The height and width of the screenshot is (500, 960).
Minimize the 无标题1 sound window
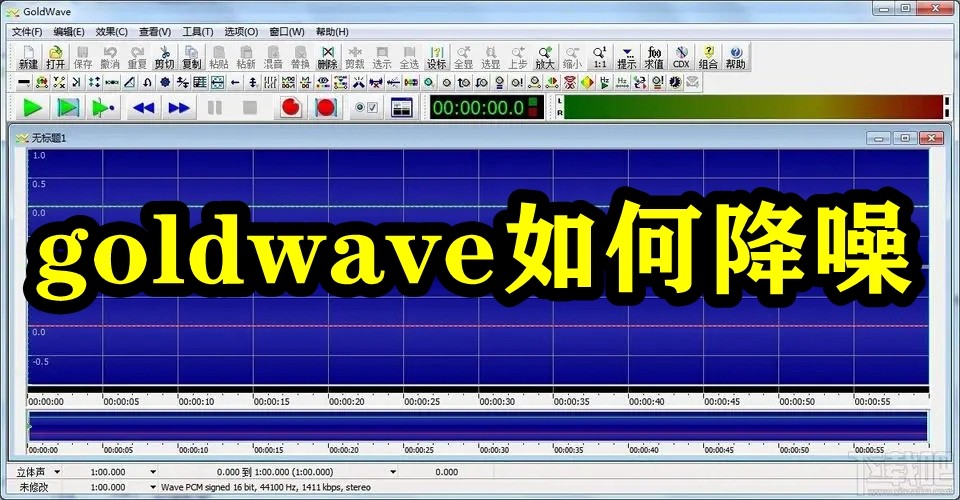[879, 138]
